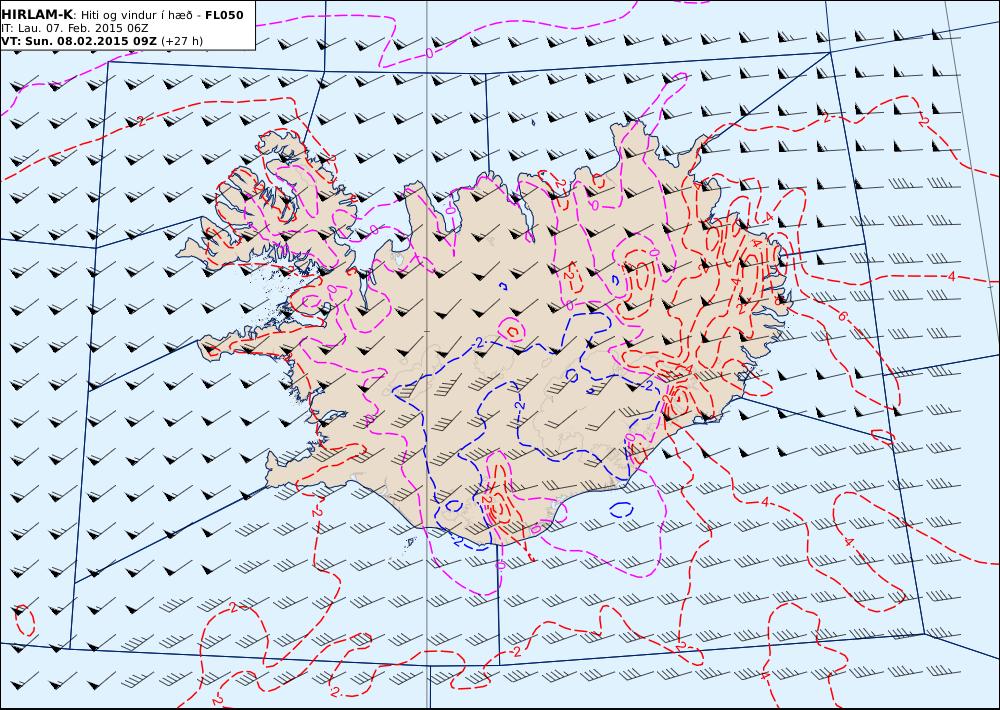Click the HIRLAM-K model title
Viewport: 1000px width, 710px height.
click(37, 15)
